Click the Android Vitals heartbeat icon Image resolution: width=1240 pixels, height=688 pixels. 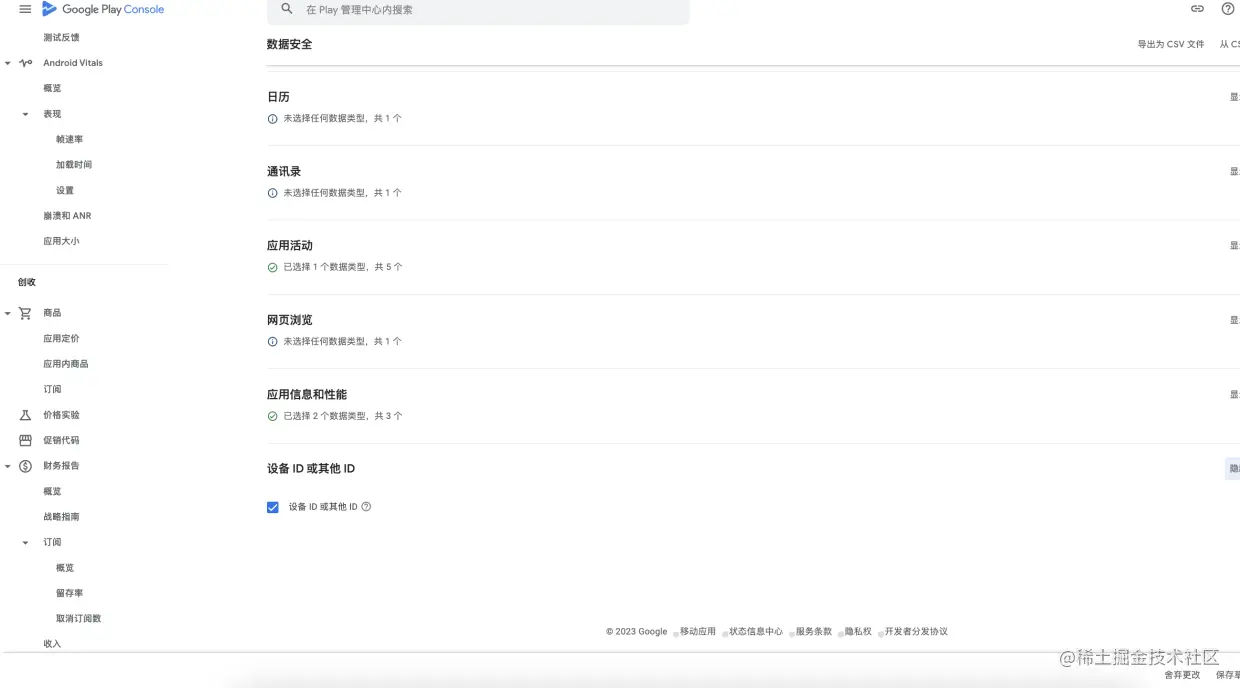24,62
